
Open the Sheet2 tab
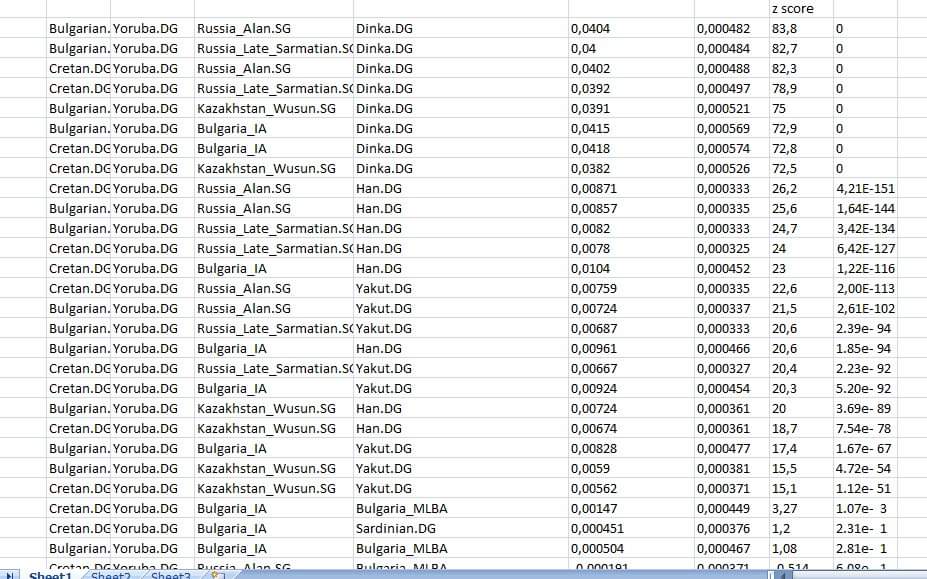click(x=111, y=575)
